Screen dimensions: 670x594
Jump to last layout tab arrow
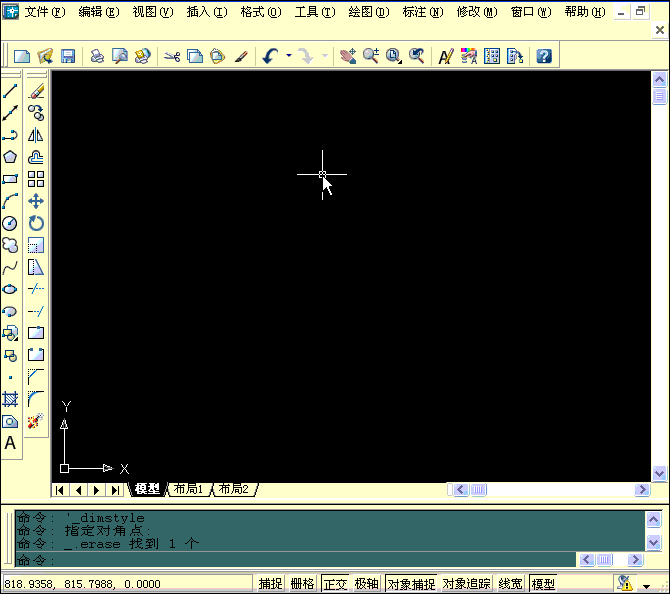pyautogui.click(x=115, y=490)
